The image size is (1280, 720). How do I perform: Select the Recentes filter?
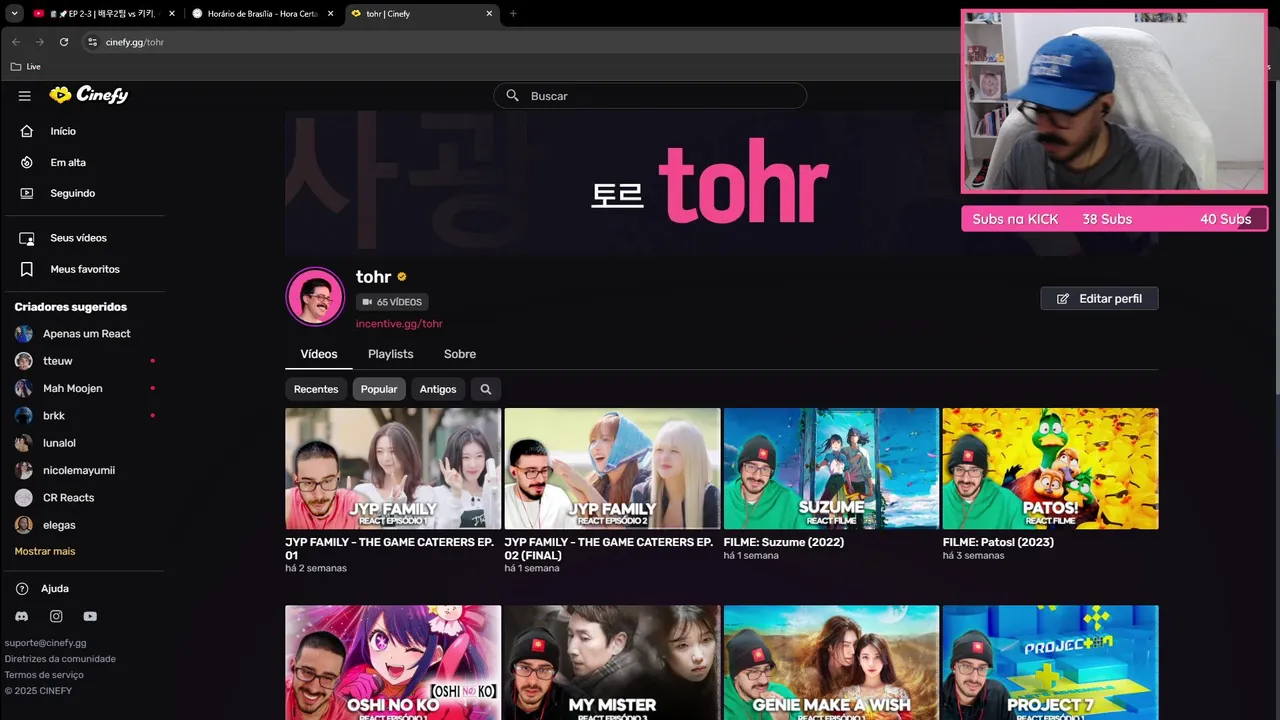316,389
